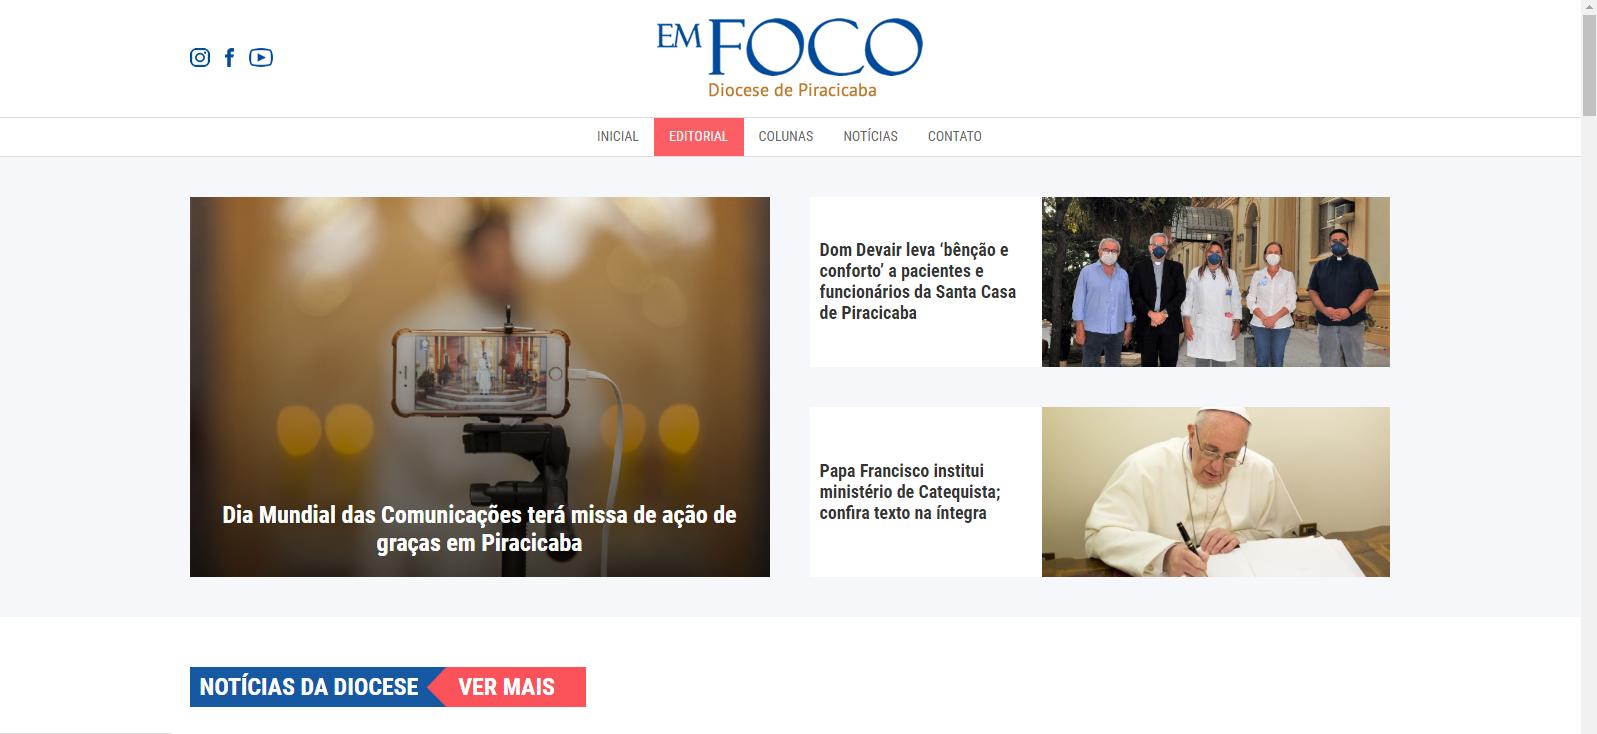Open the Contato menu item
Screen dimensions: 1597x734
(x=955, y=137)
